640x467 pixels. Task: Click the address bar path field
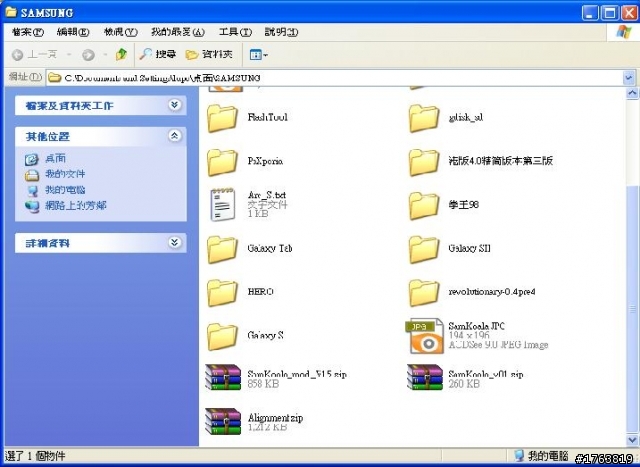pos(335,78)
